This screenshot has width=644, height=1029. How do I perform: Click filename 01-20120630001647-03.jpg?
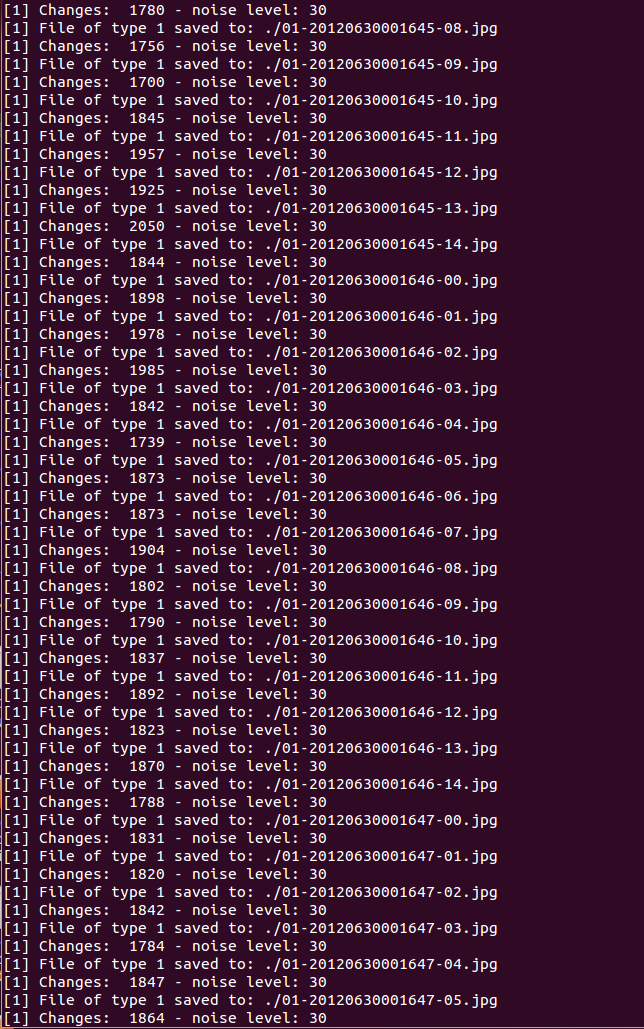click(389, 929)
